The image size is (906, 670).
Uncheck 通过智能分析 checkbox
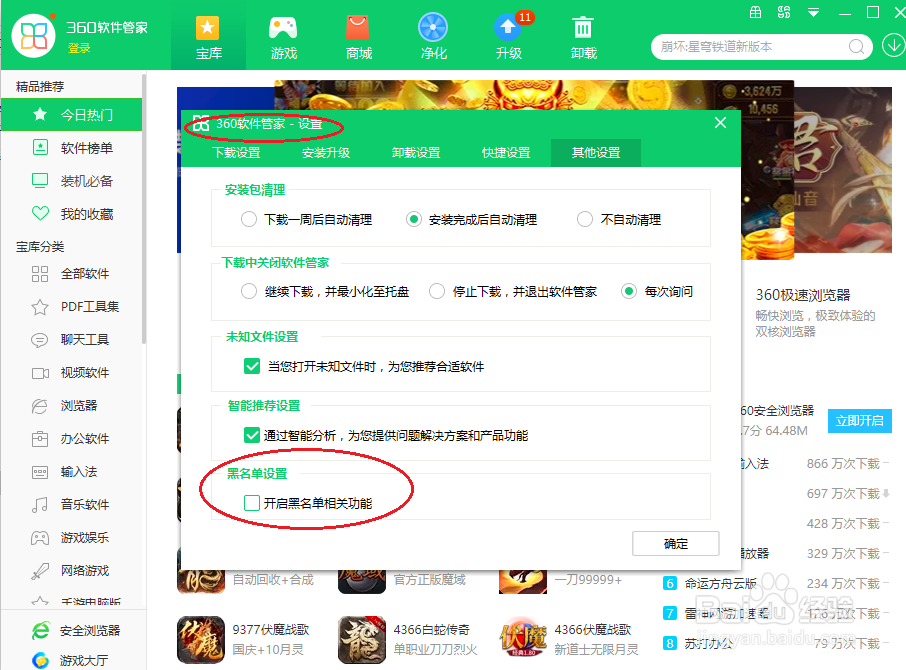click(252, 435)
